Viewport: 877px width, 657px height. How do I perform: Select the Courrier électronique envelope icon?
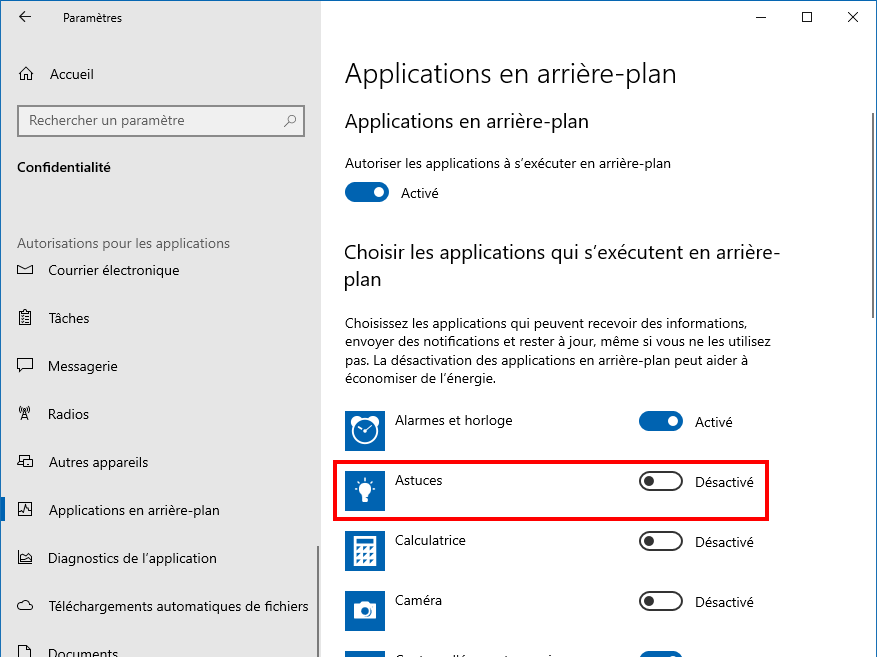26,270
